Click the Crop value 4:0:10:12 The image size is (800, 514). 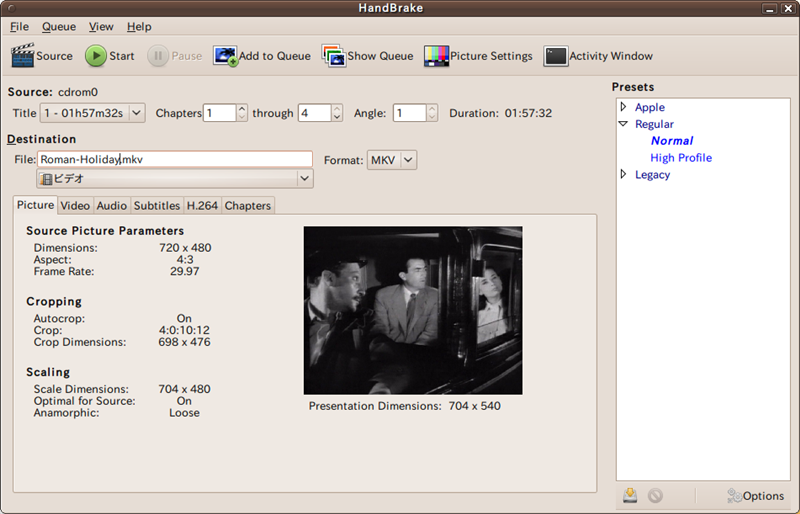[184, 330]
